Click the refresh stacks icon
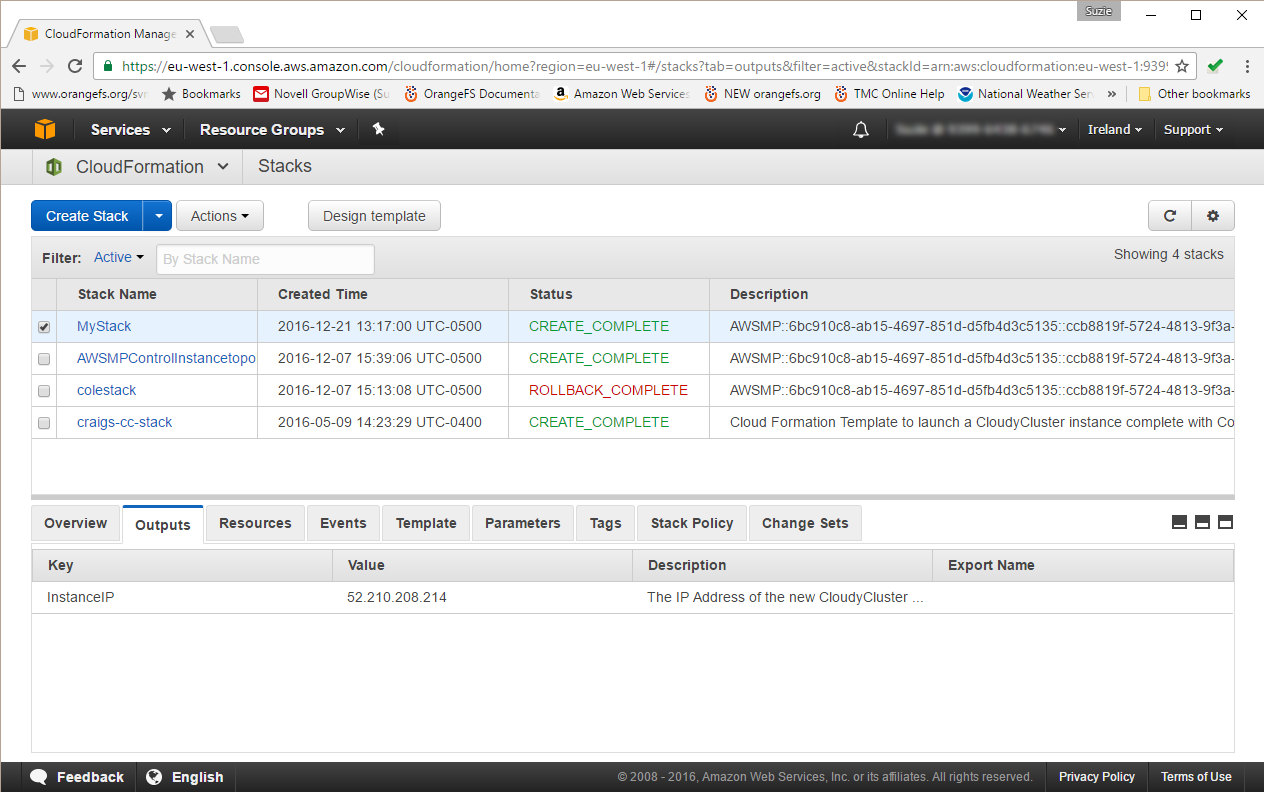Viewport: 1264px width, 792px height. pos(1169,215)
